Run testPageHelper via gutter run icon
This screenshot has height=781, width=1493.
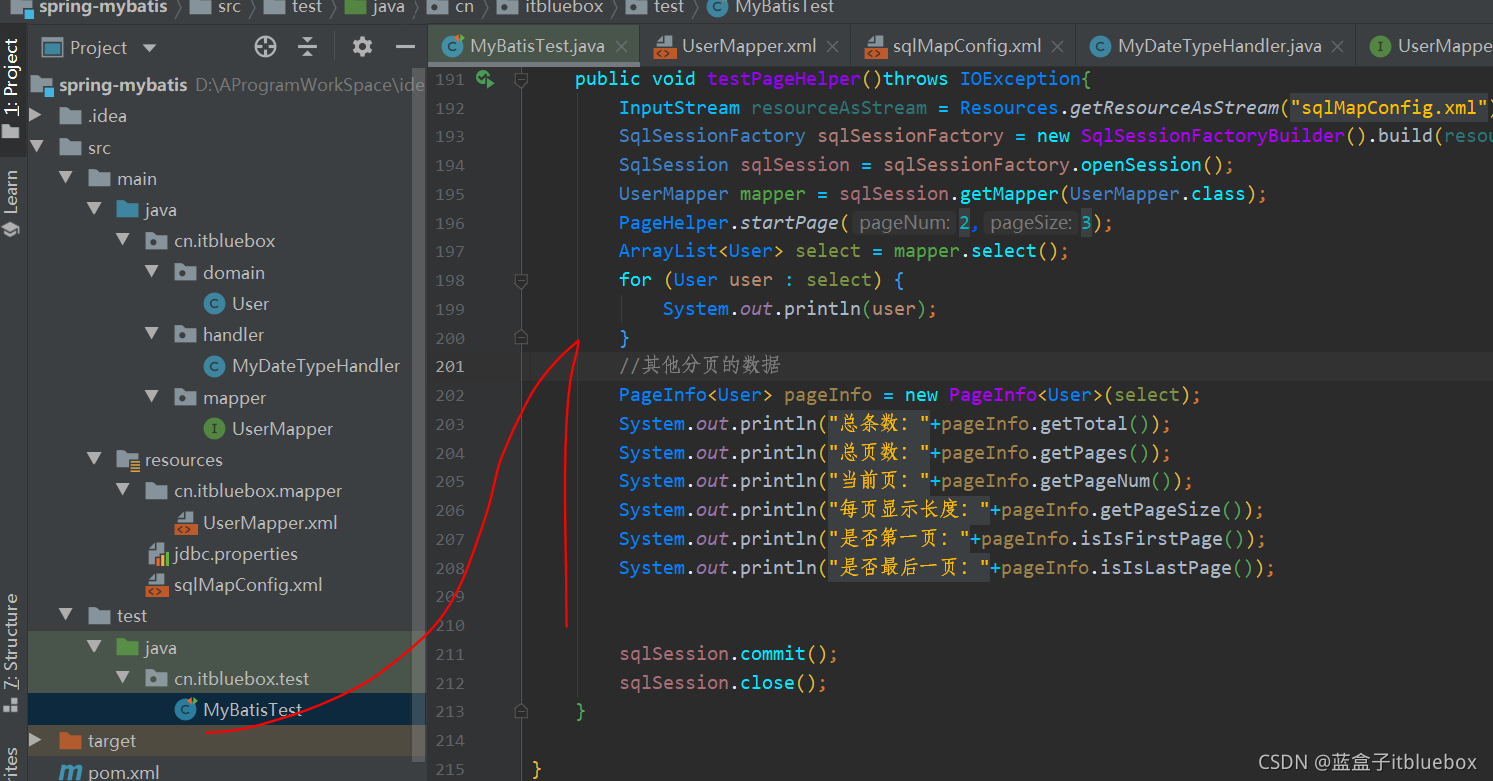(485, 79)
